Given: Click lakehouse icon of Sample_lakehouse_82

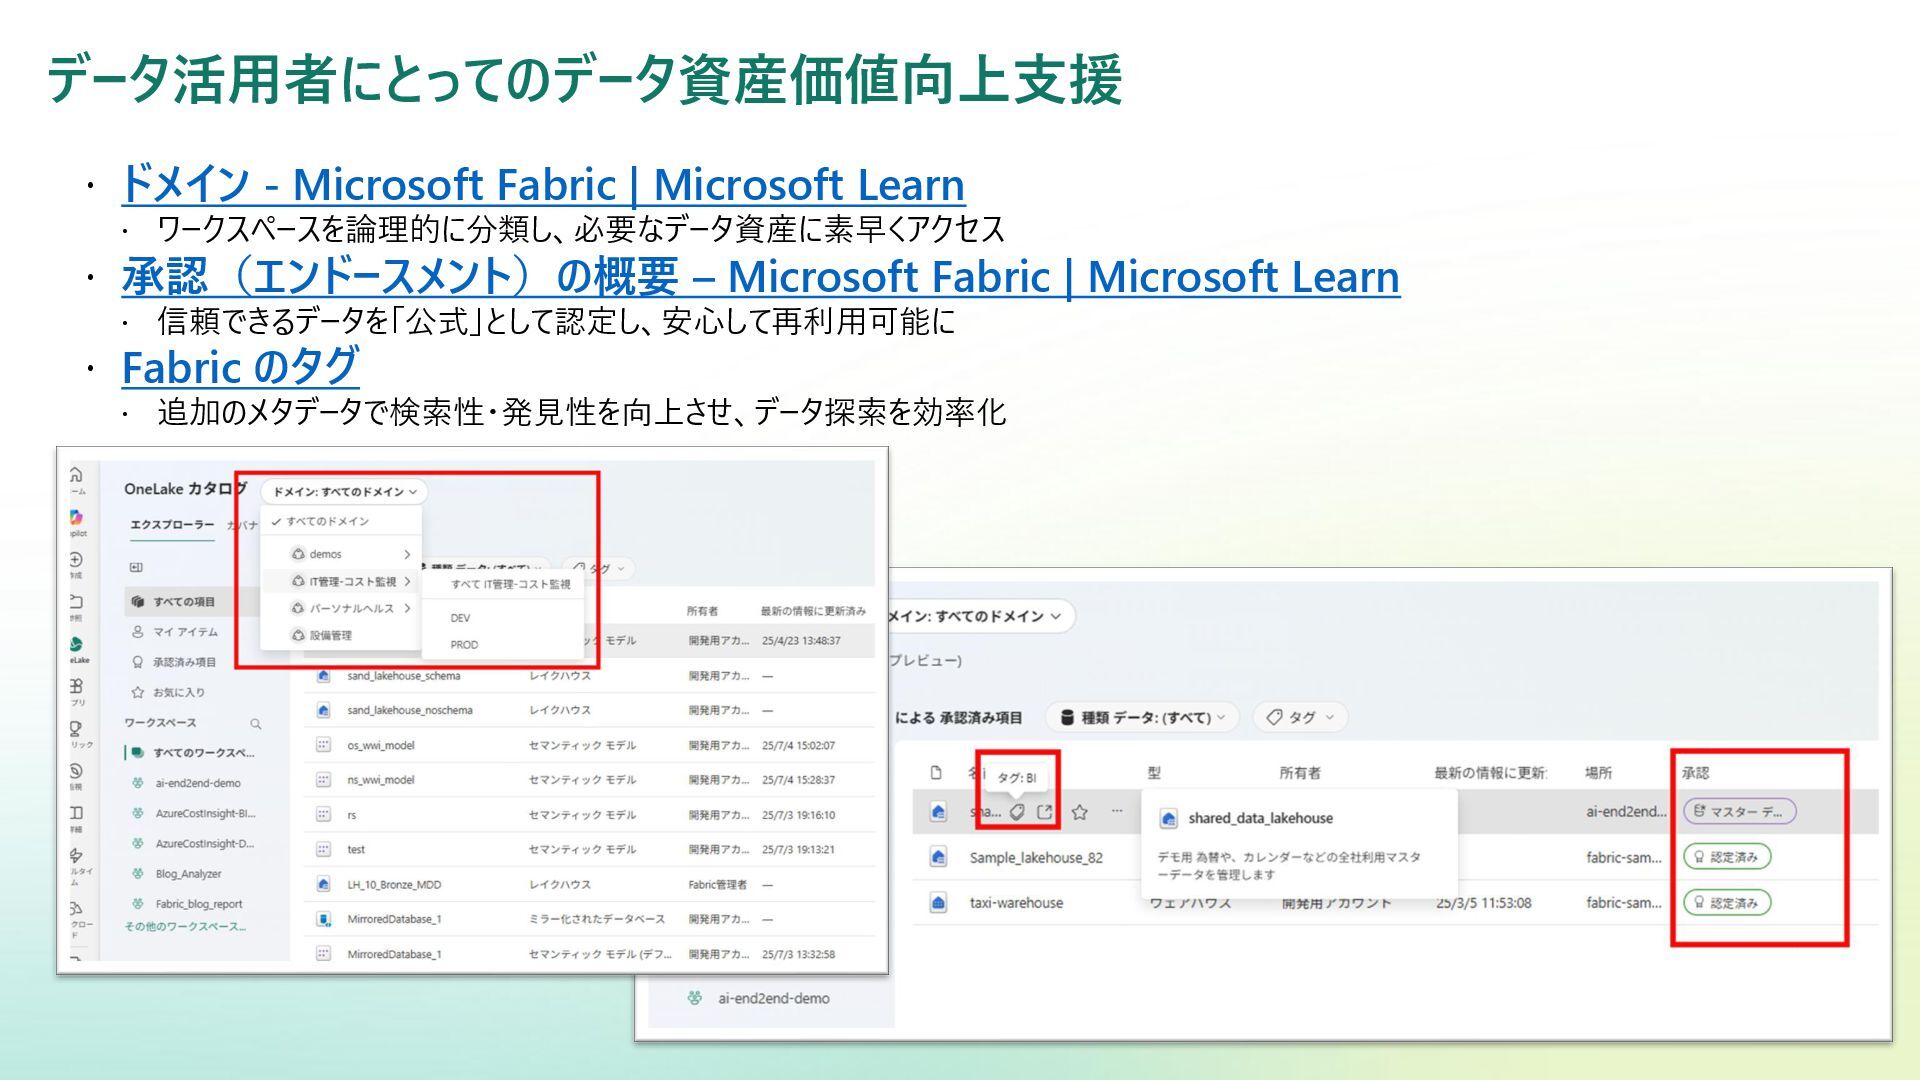Looking at the screenshot, I should pyautogui.click(x=938, y=857).
